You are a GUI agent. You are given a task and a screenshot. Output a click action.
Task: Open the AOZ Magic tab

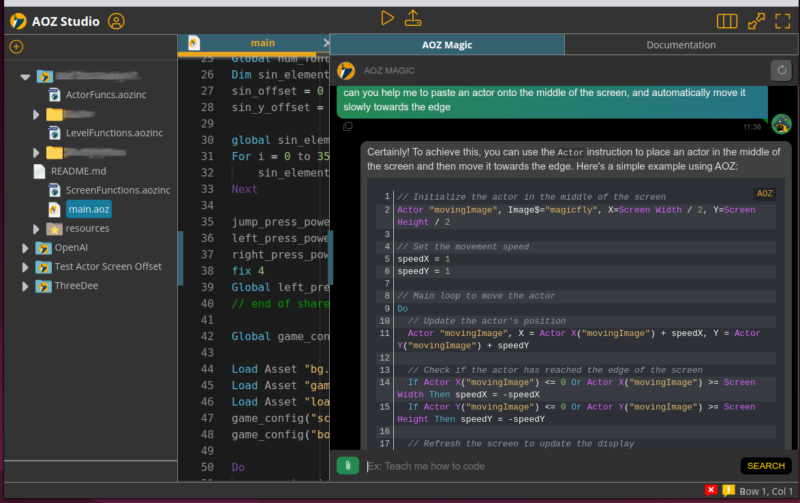click(447, 45)
